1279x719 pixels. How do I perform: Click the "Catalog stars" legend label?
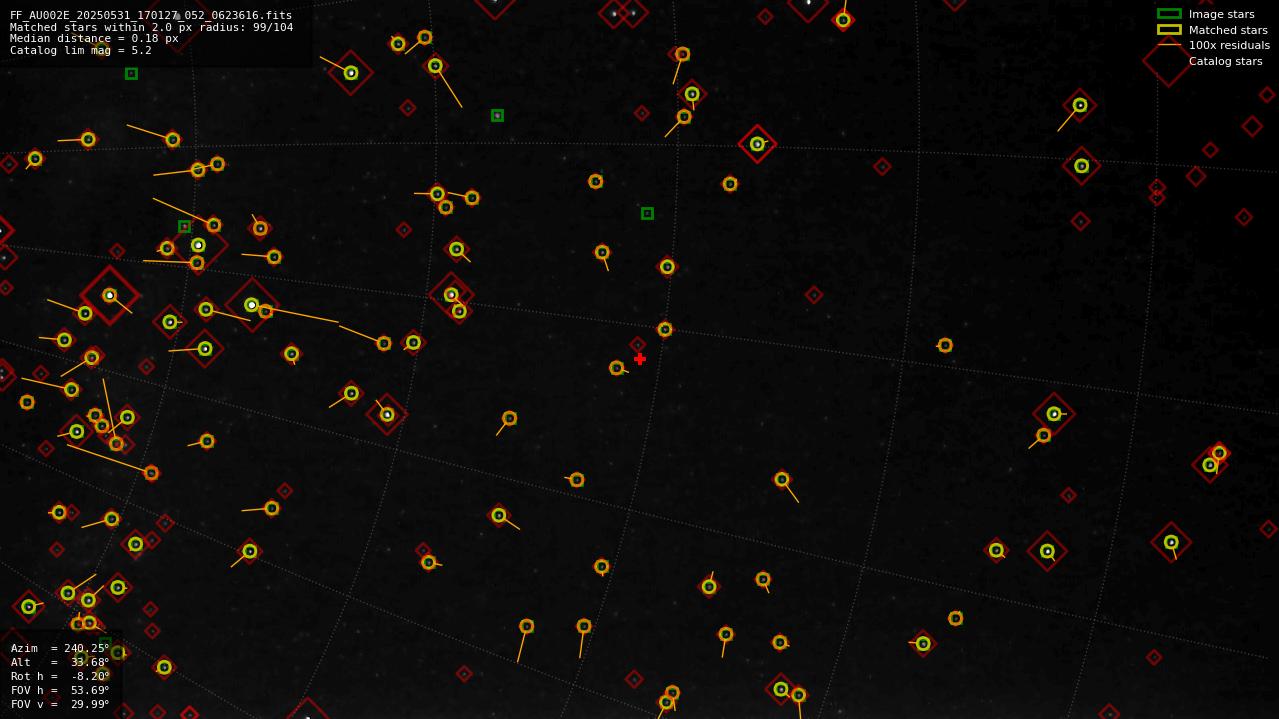point(1225,61)
